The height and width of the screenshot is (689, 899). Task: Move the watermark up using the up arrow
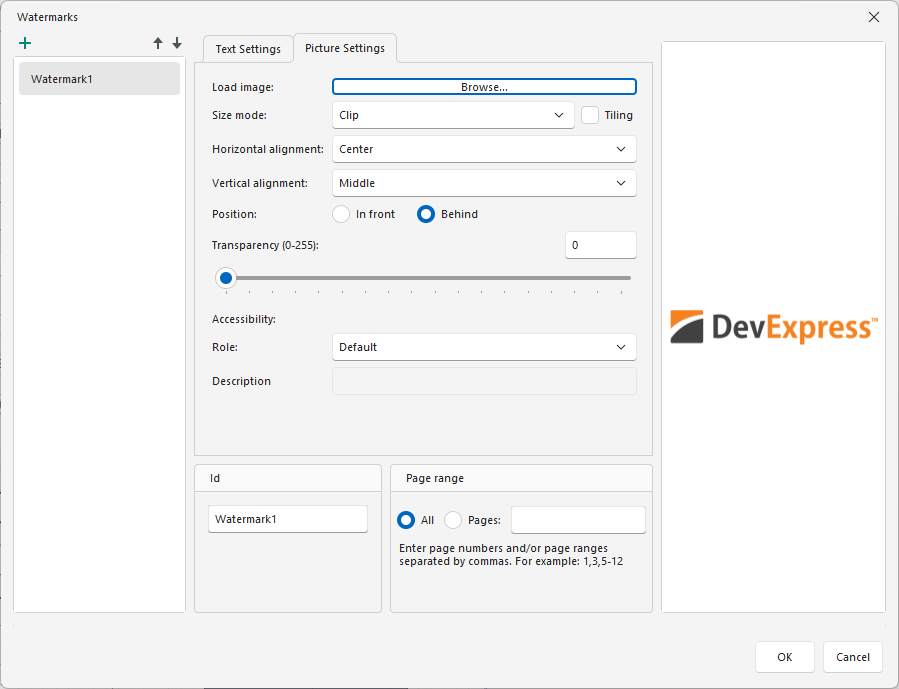(x=157, y=43)
